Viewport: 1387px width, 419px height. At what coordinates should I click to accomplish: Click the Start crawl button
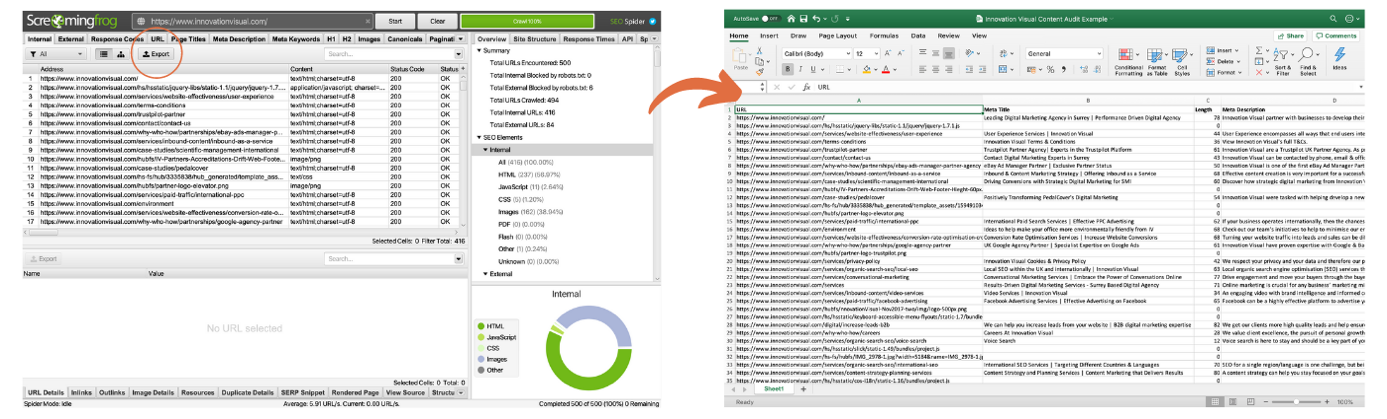396,20
